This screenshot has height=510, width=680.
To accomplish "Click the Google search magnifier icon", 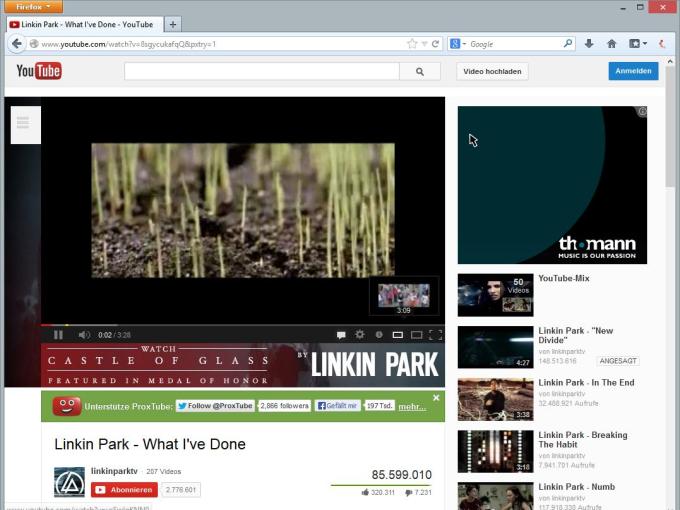I will [568, 43].
